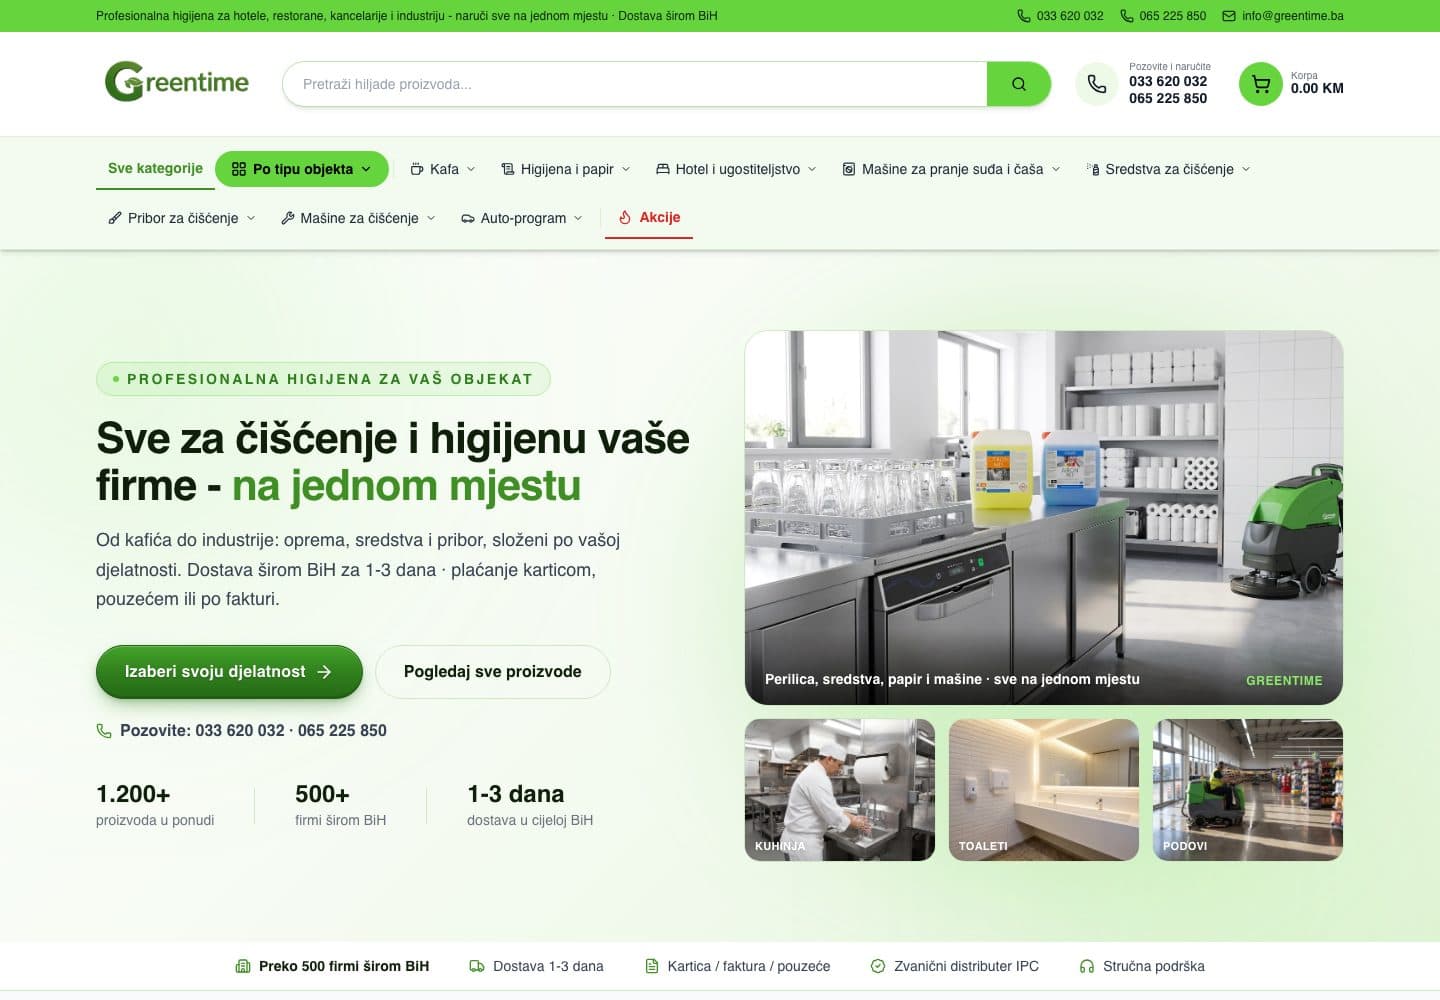
Task: Click the spray bottle icon by Sredstva za čišćenje
Action: pos(1093,169)
